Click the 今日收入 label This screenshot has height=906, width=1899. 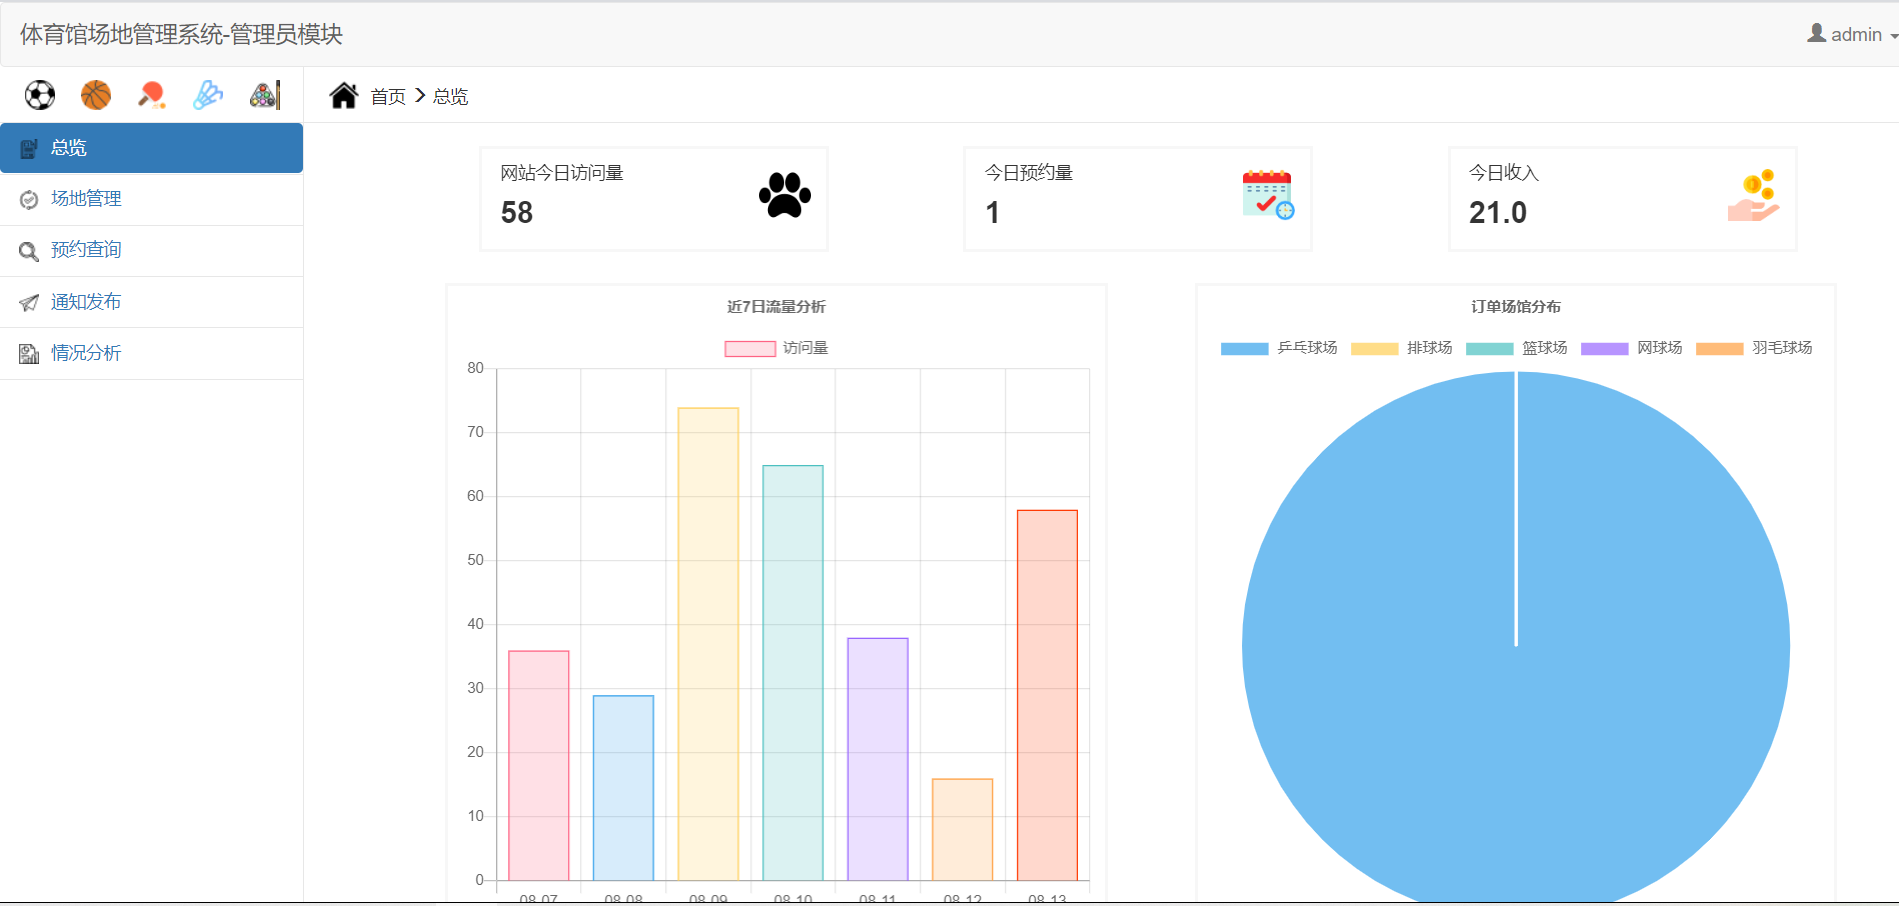pos(1504,173)
